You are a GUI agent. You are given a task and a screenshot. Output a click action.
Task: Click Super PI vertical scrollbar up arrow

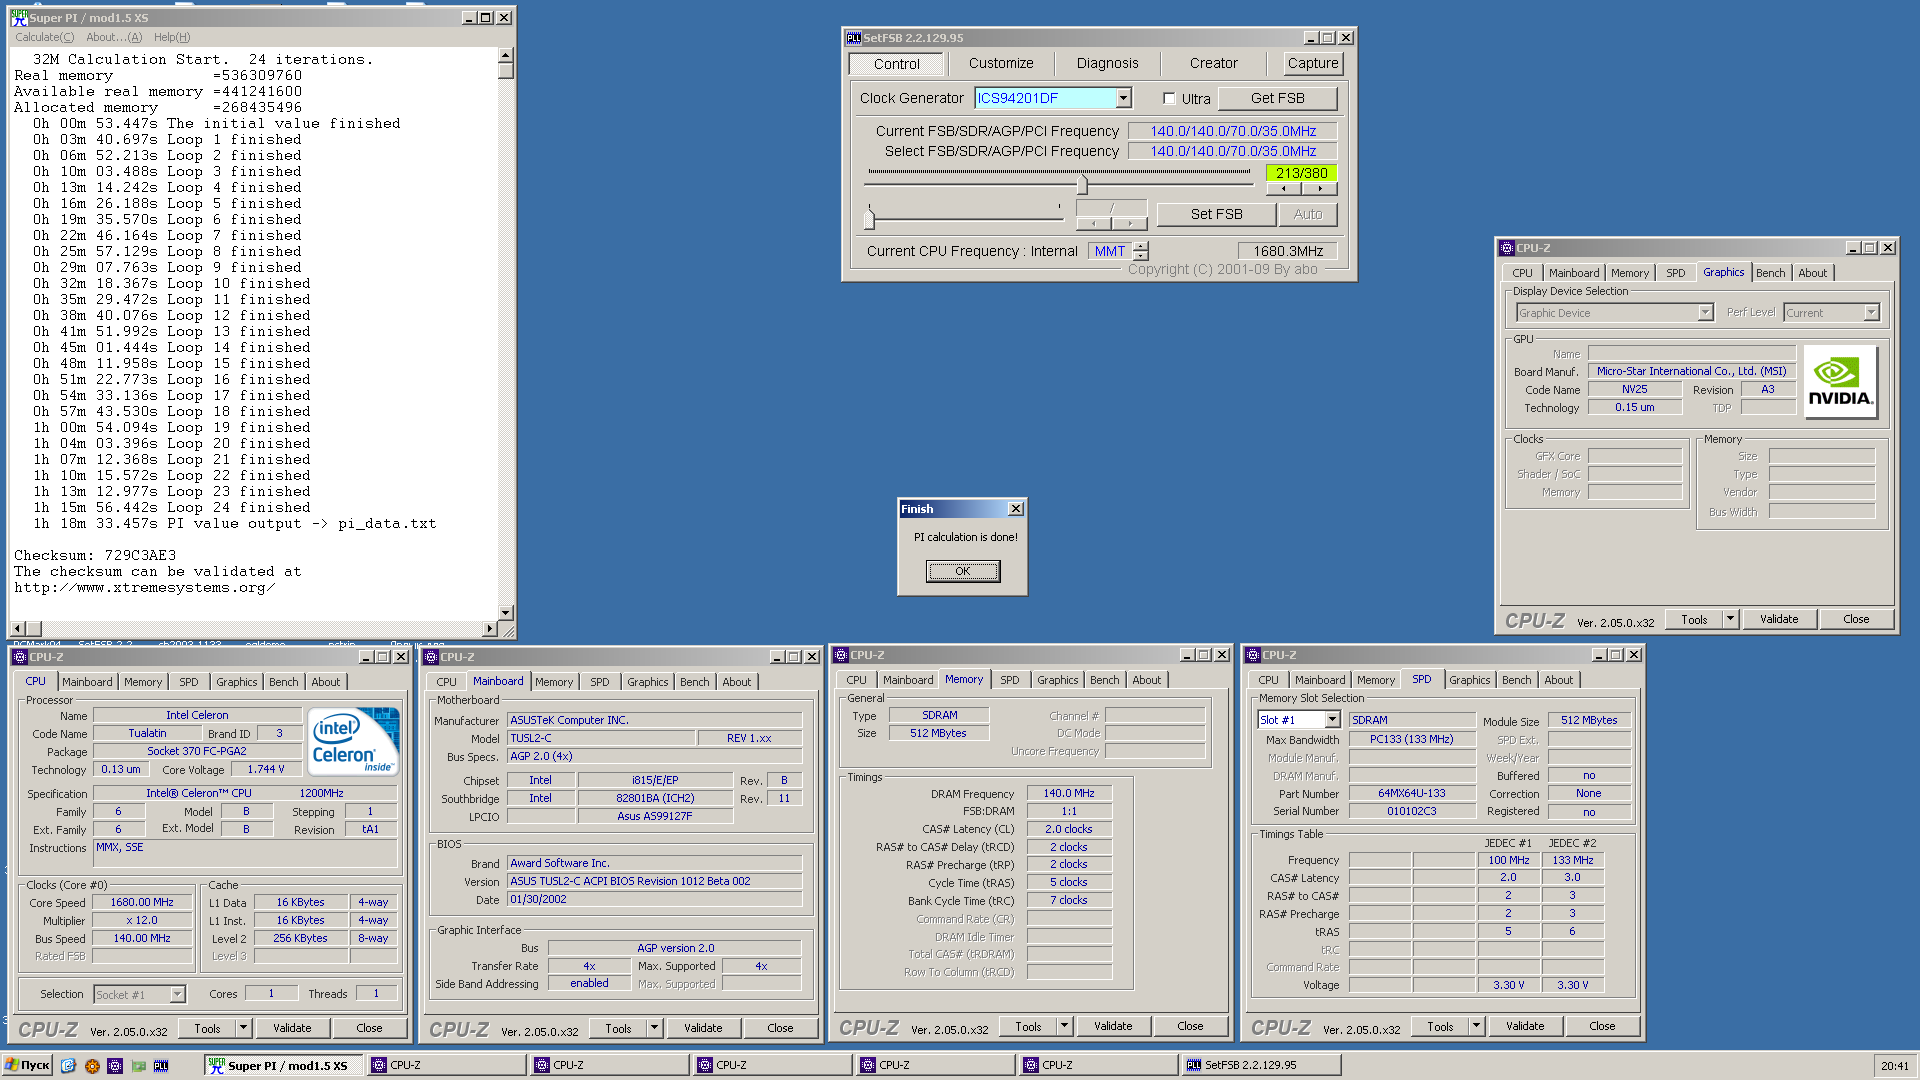click(x=506, y=56)
